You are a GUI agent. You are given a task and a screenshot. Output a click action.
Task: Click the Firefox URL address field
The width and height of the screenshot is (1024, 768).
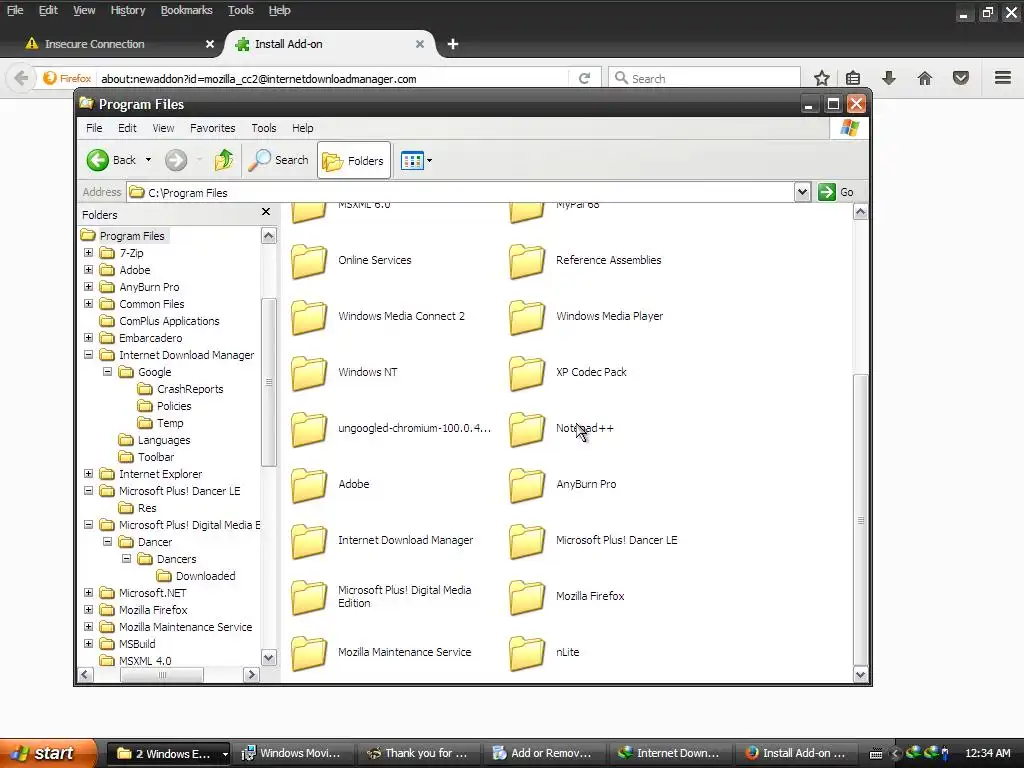333,78
